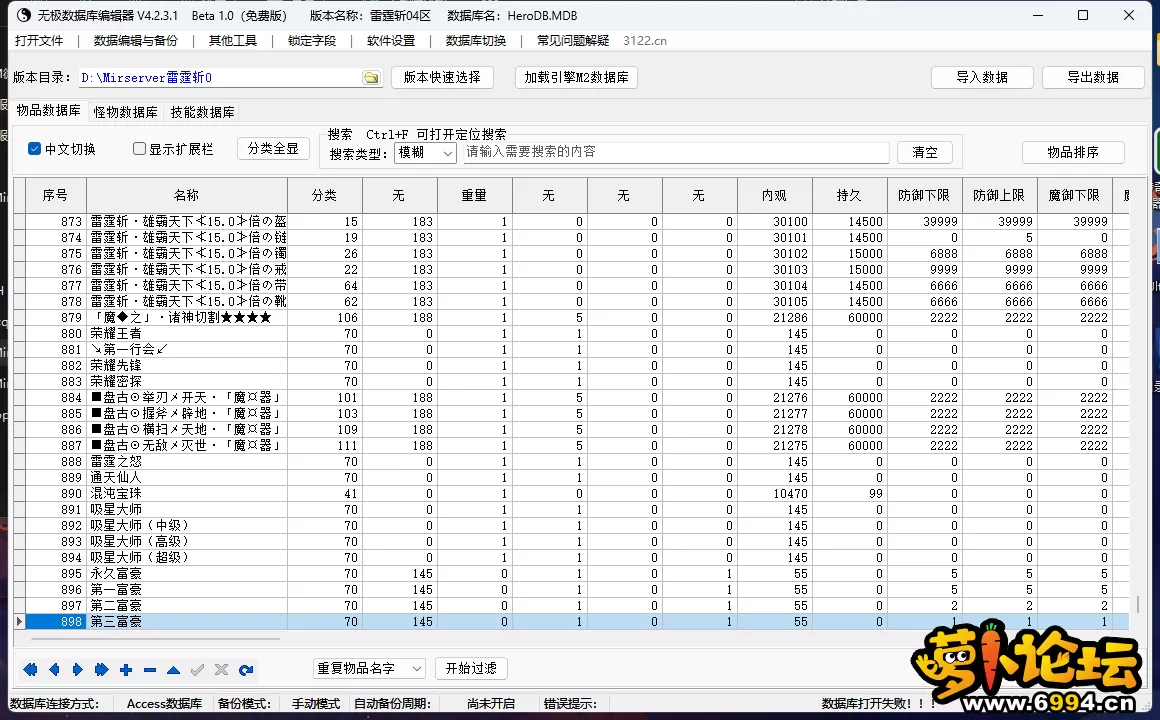Open the 常见问题解疑 menu
1160x720 pixels.
pyautogui.click(x=573, y=41)
